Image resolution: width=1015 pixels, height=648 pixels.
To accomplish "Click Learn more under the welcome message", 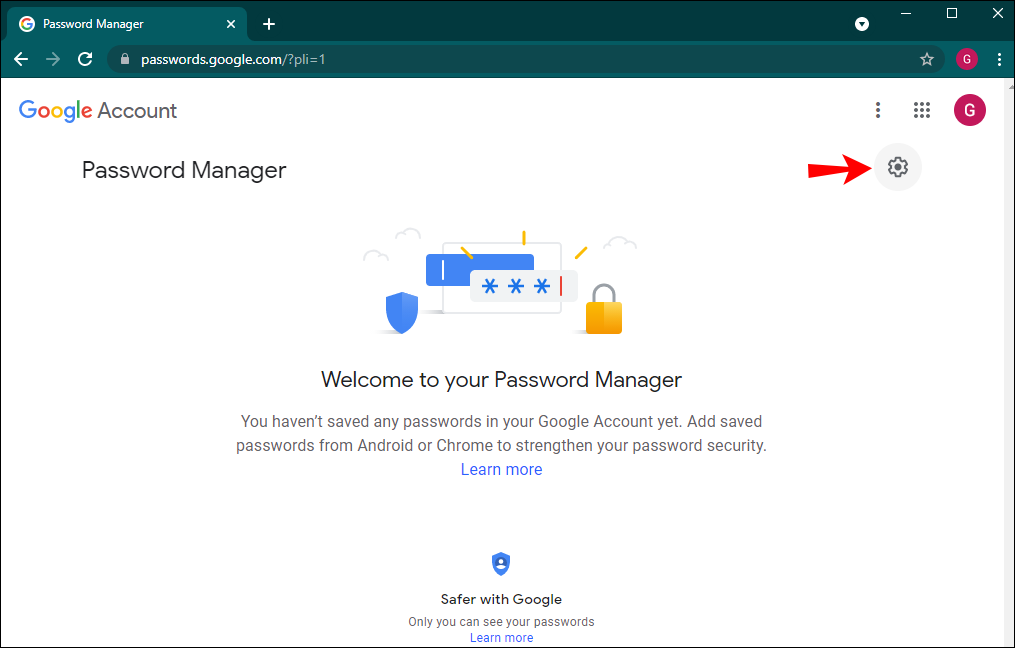I will click(x=501, y=469).
